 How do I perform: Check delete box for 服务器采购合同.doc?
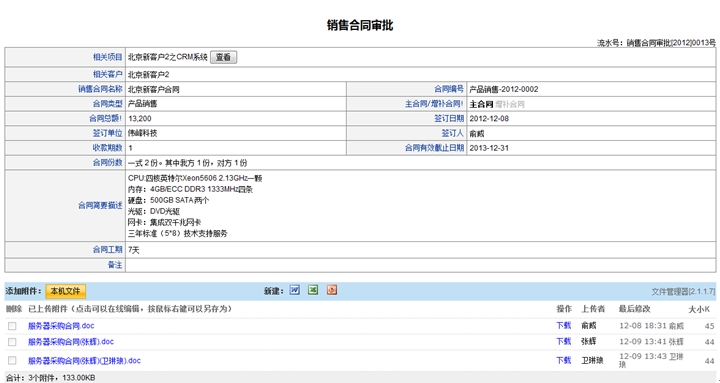pos(12,326)
